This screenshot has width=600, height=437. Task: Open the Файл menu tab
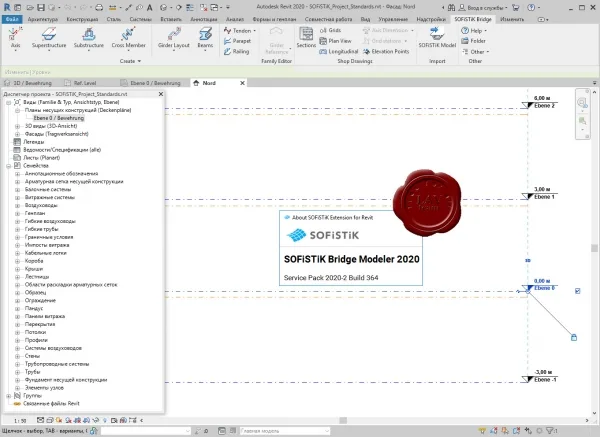tap(12, 19)
